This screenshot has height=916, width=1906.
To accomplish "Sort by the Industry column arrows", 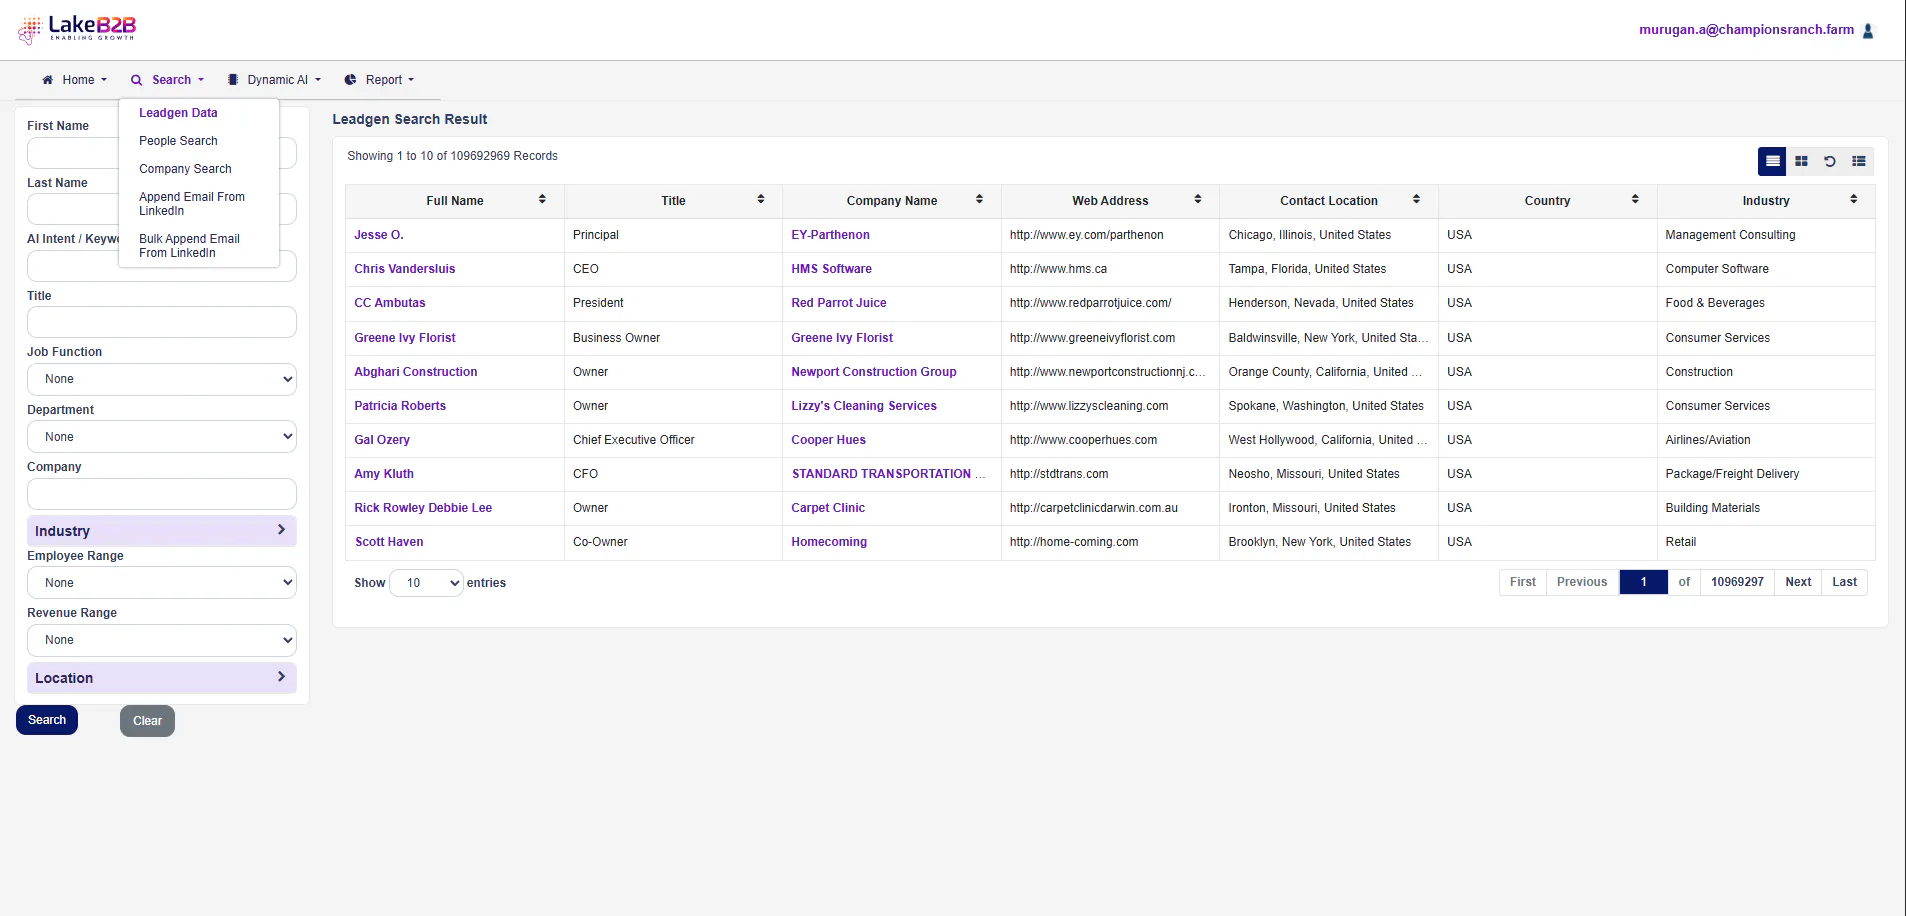I will (1854, 200).
